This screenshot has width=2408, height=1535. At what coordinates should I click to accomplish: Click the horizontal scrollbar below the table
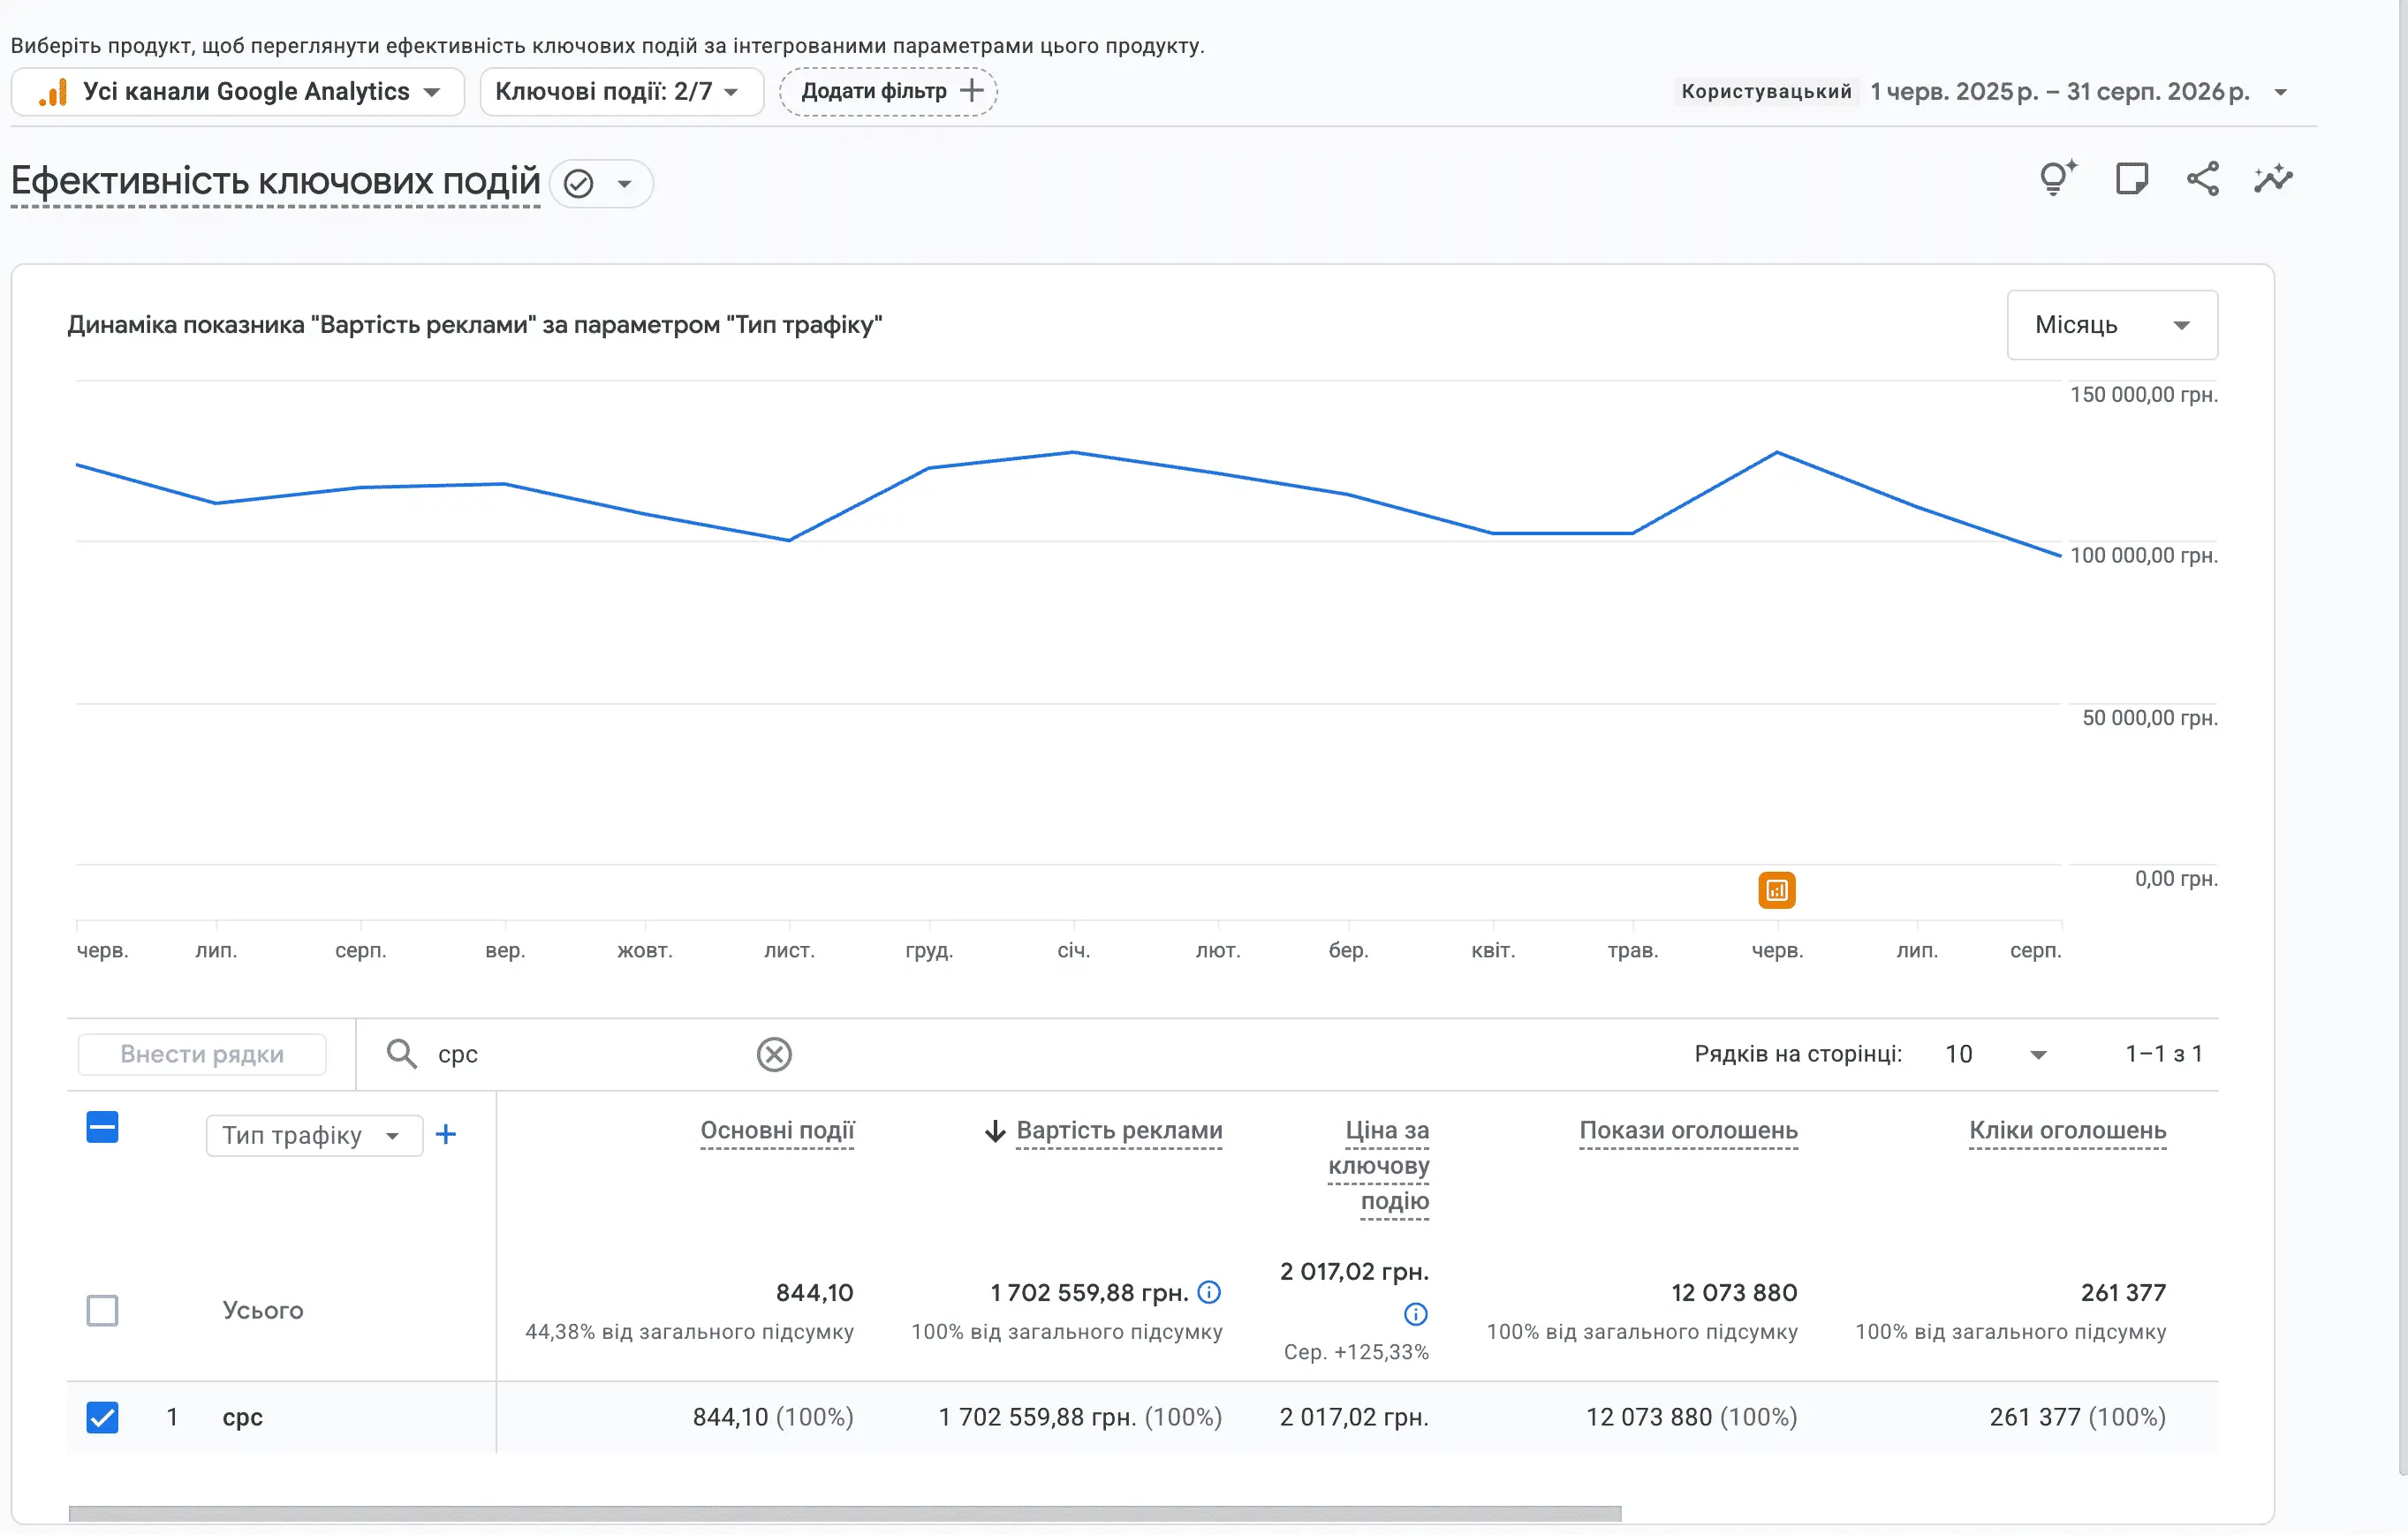pos(845,1513)
